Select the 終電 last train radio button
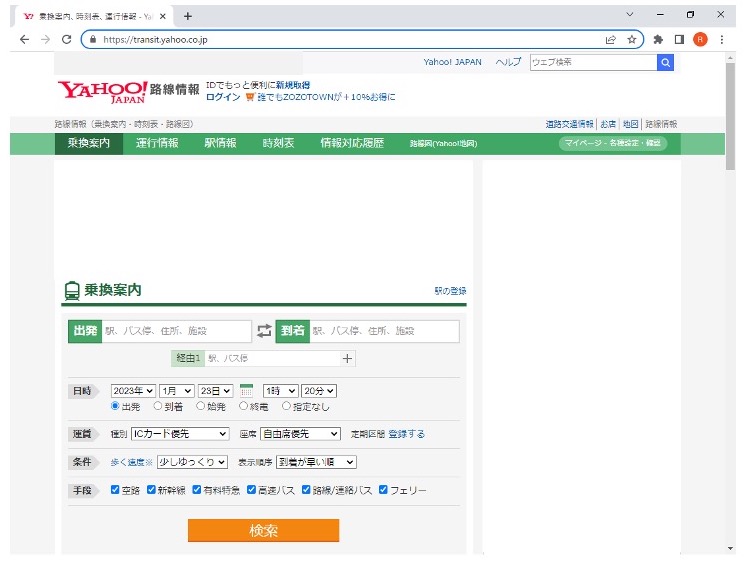746x562 pixels. point(243,406)
